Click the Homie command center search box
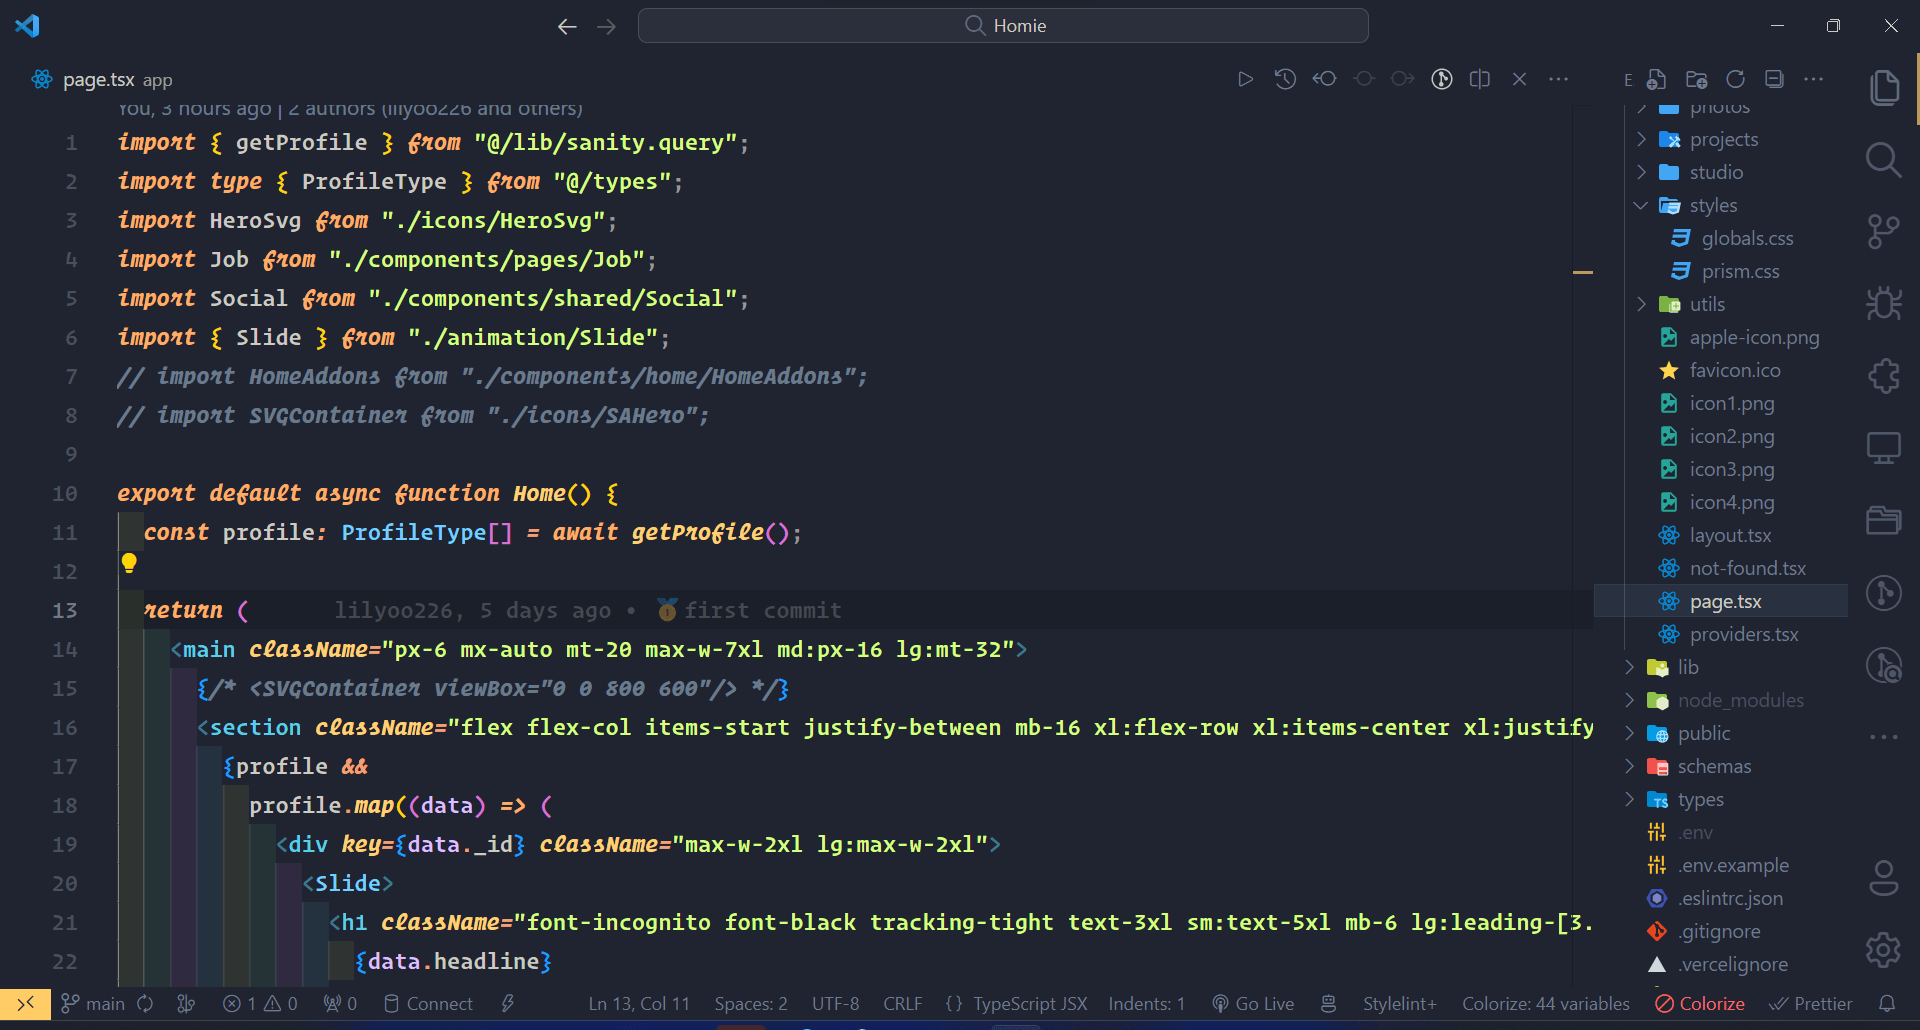Viewport: 1920px width, 1030px height. click(1003, 26)
